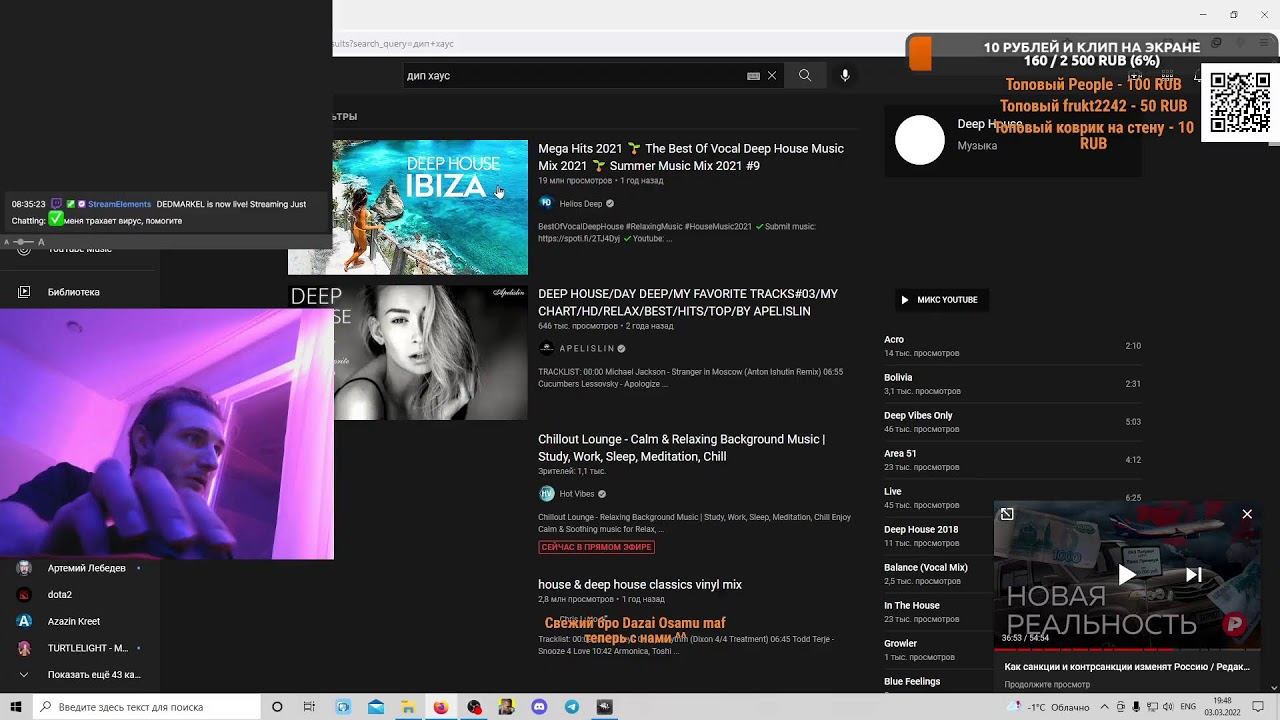Viewport: 1280px width, 720px height.
Task: Open Hot Vibes channel avatar
Action: point(546,493)
